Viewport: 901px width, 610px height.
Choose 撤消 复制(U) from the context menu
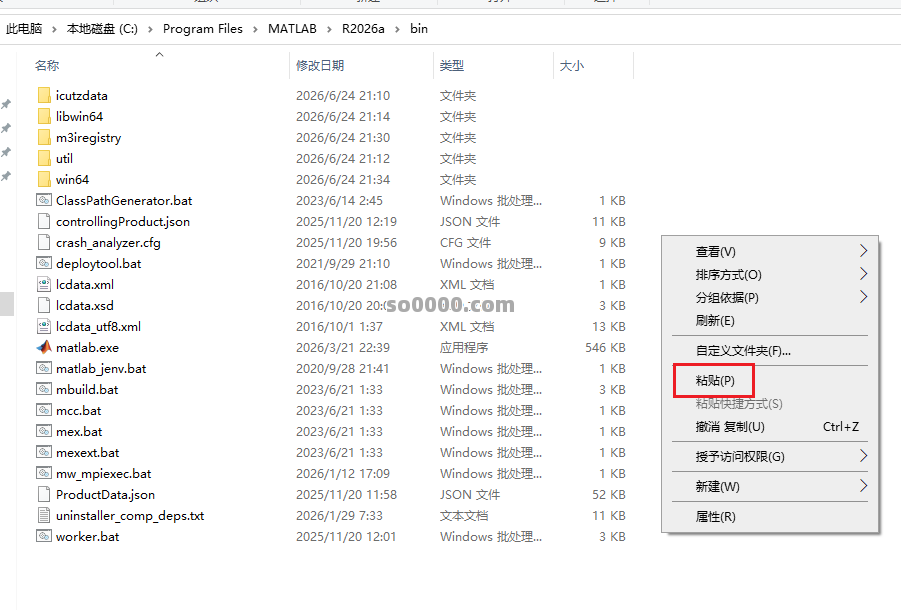tap(770, 427)
